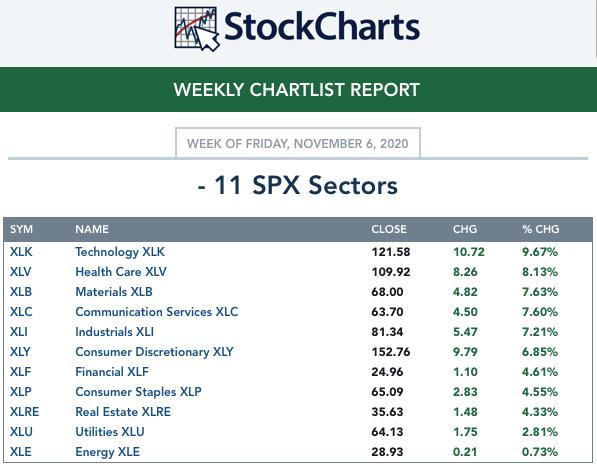Click the Financial XLF name link
Image resolution: width=597 pixels, height=468 pixels.
click(x=112, y=372)
